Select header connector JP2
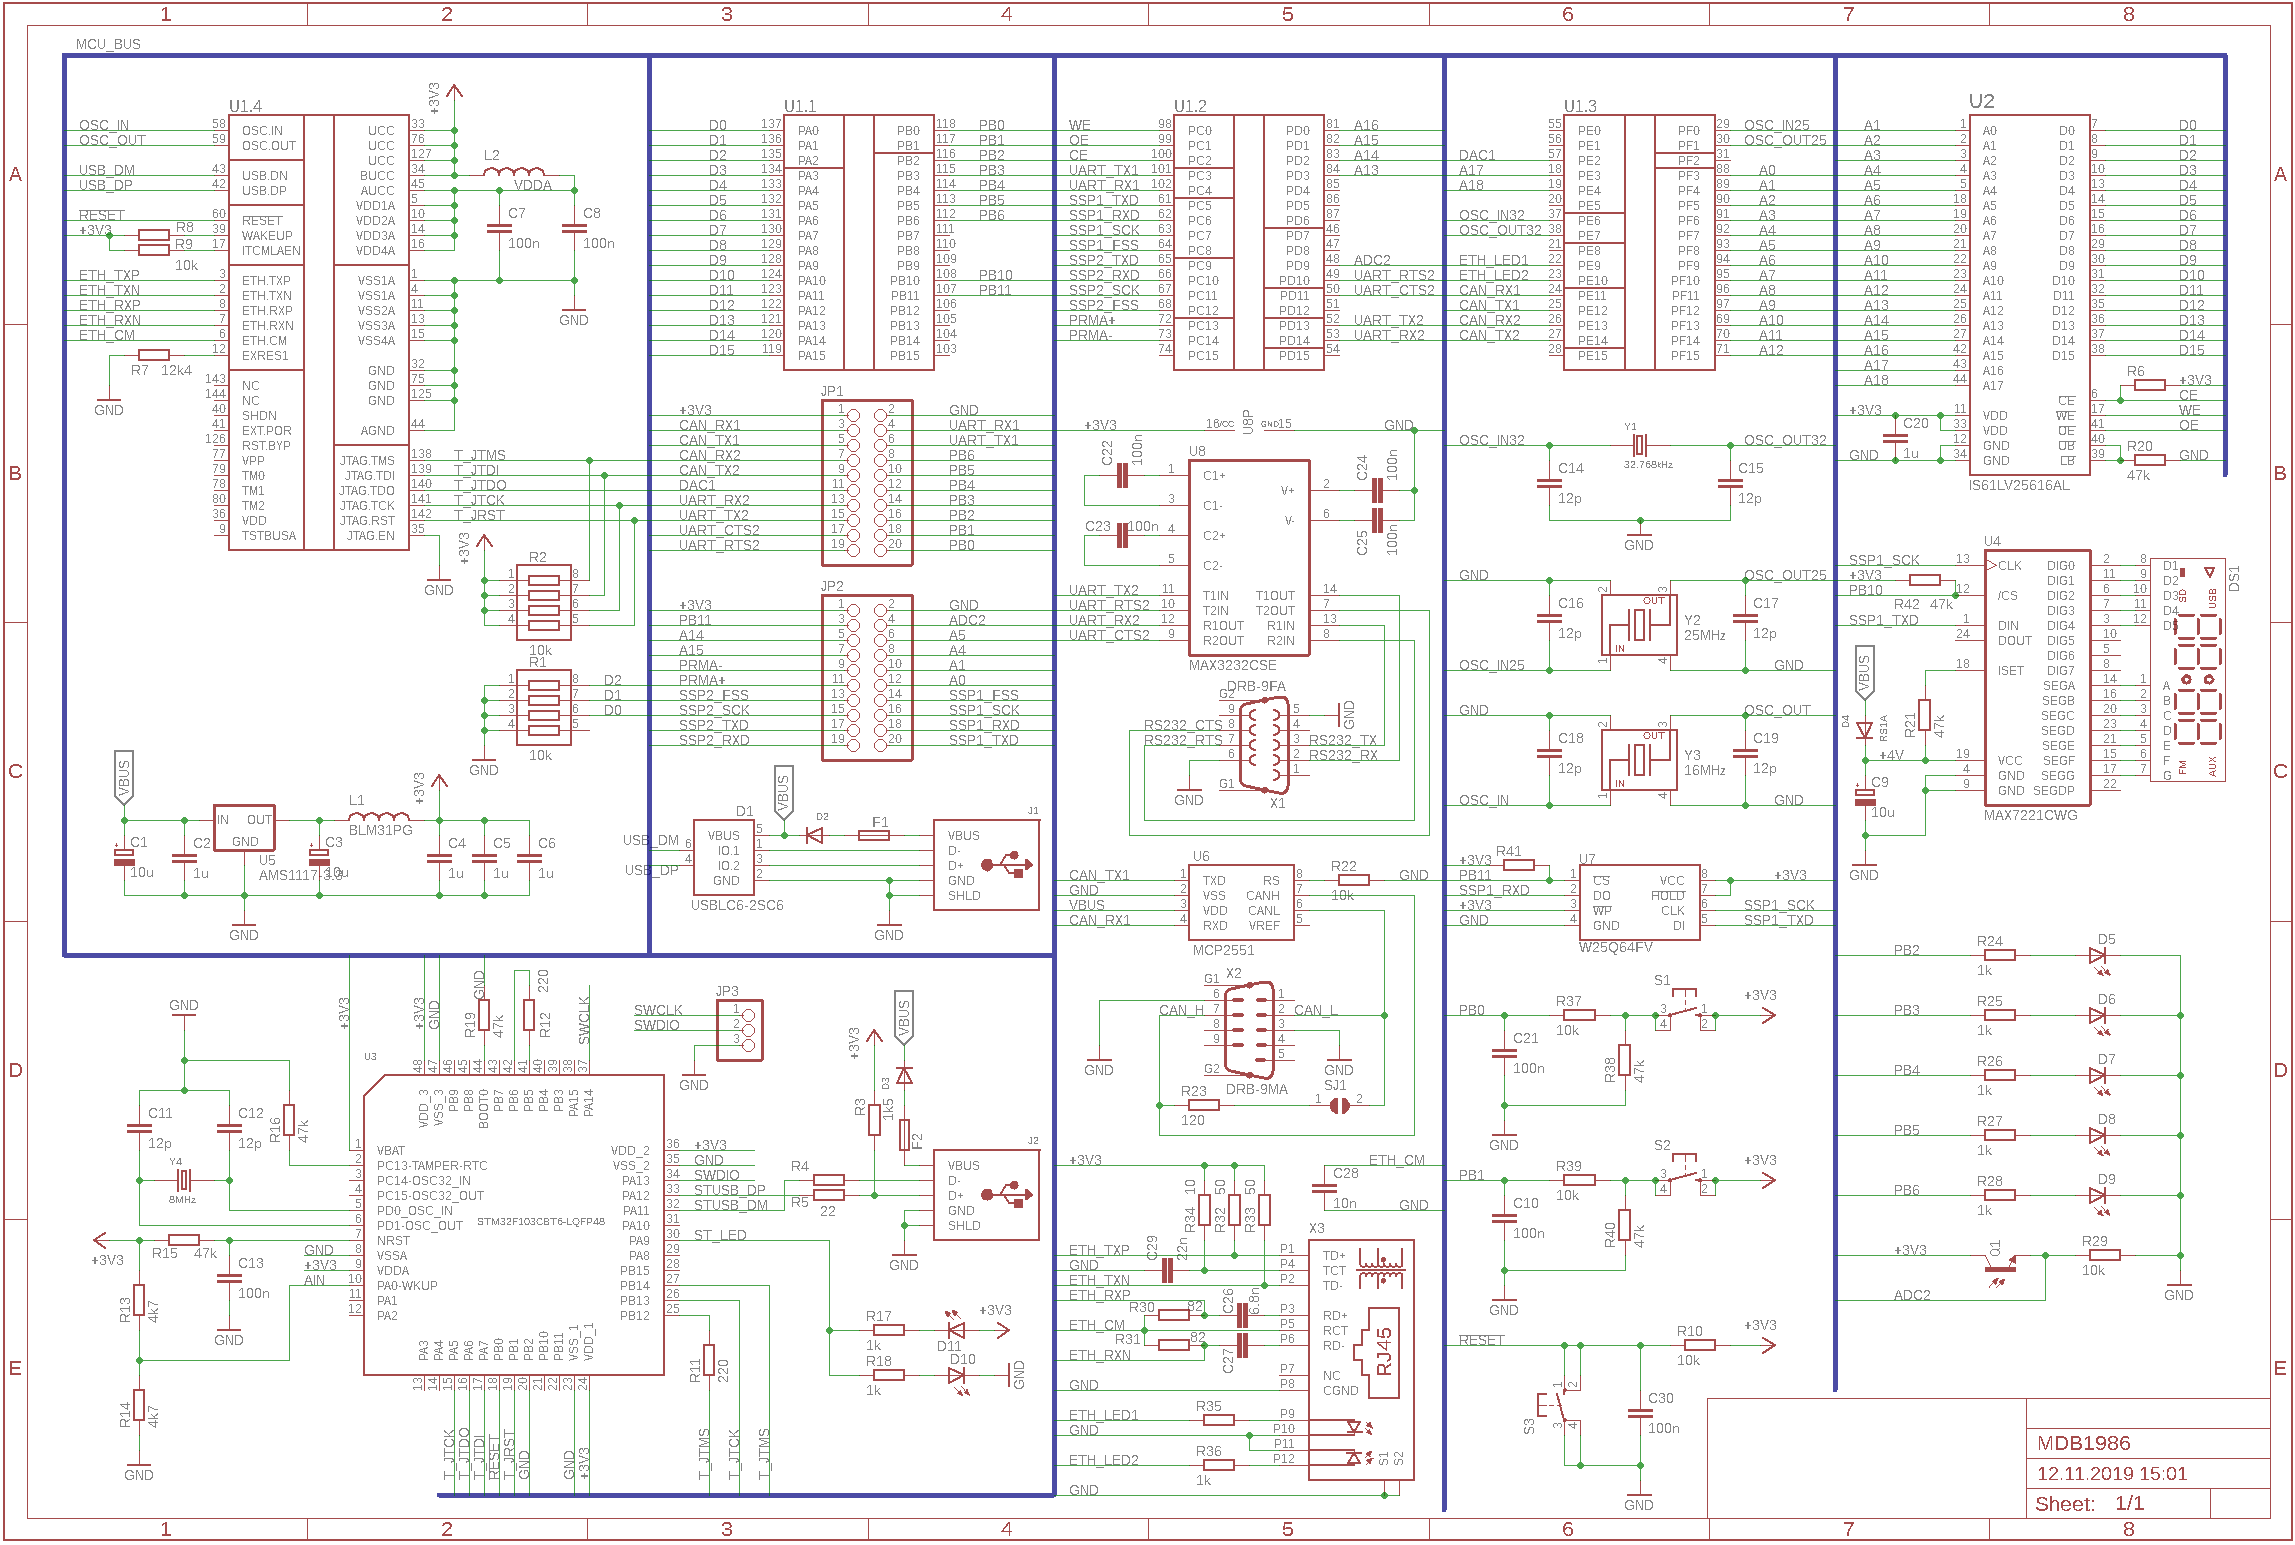 (867, 678)
